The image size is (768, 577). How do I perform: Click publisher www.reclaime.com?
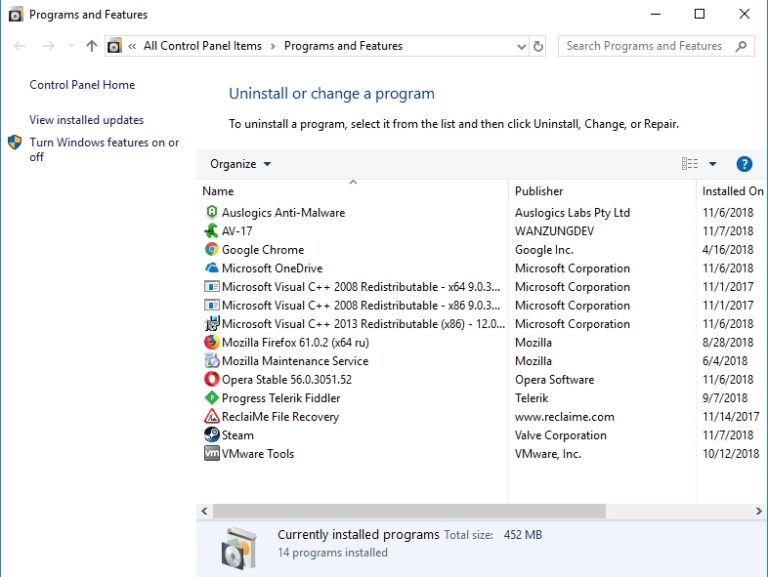pyautogui.click(x=564, y=417)
